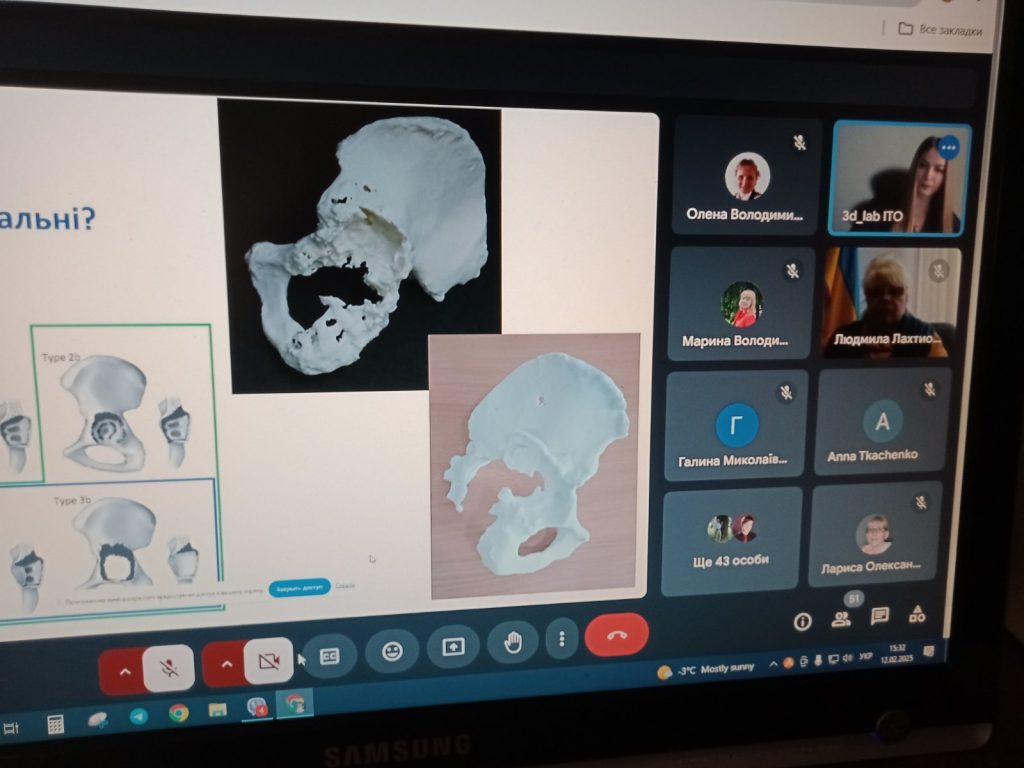This screenshot has height=768, width=1024.
Task: Show hidden system tray icons
Action: click(772, 665)
